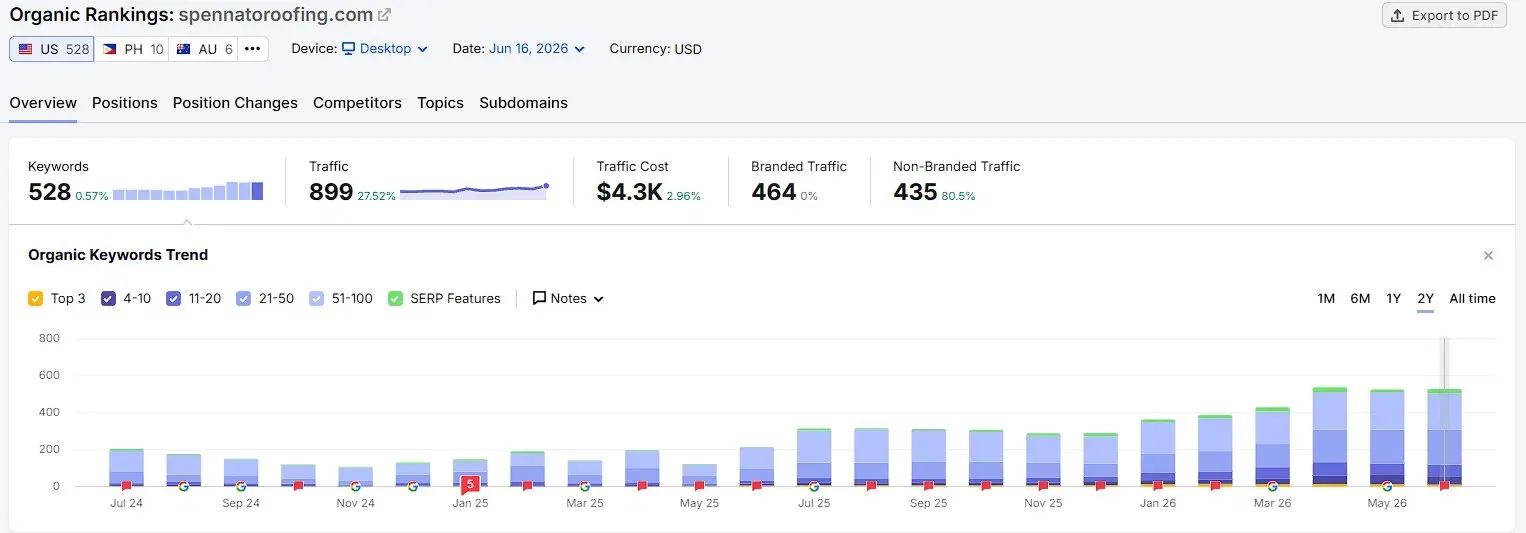This screenshot has width=1526, height=533.
Task: Click red flag between Nov 25 and Jan 26
Action: pyautogui.click(x=1100, y=486)
